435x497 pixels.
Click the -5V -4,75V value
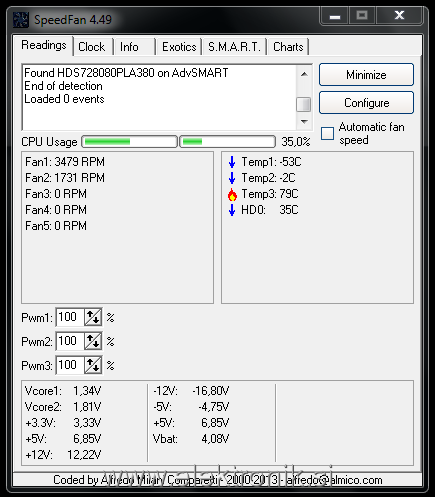[214, 407]
